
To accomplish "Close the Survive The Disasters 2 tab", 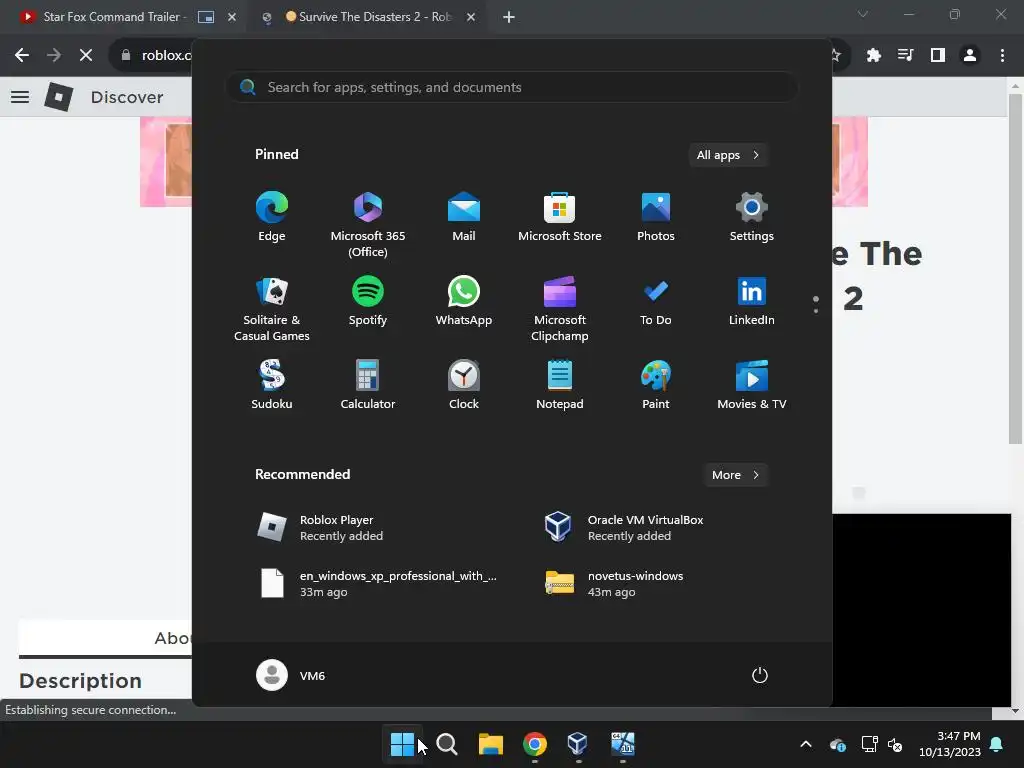I will (x=471, y=17).
